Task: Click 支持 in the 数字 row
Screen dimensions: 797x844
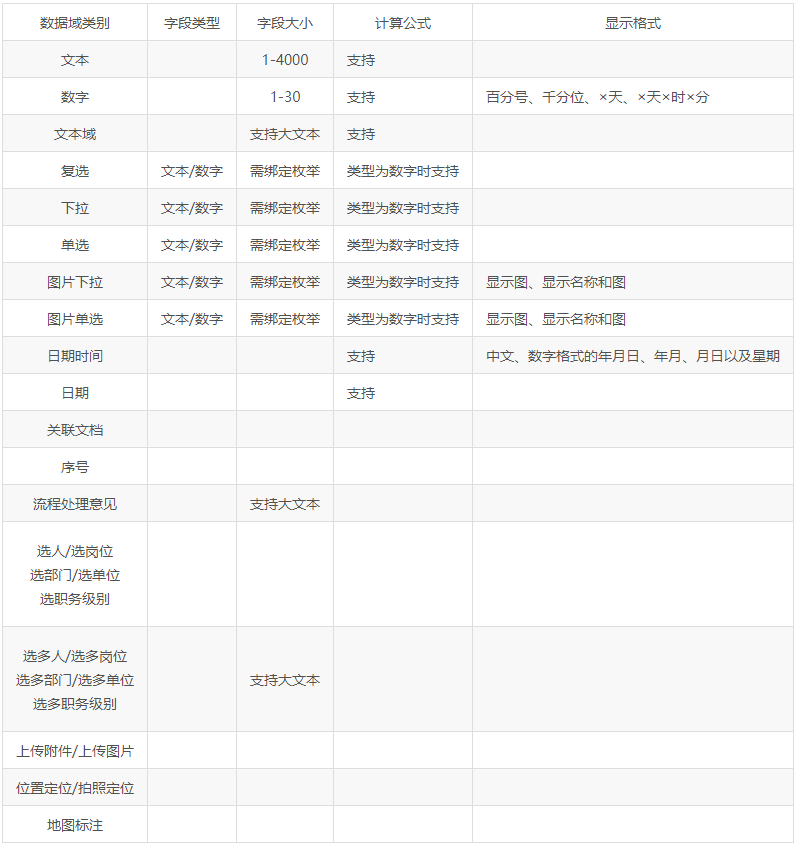Action: [x=361, y=97]
